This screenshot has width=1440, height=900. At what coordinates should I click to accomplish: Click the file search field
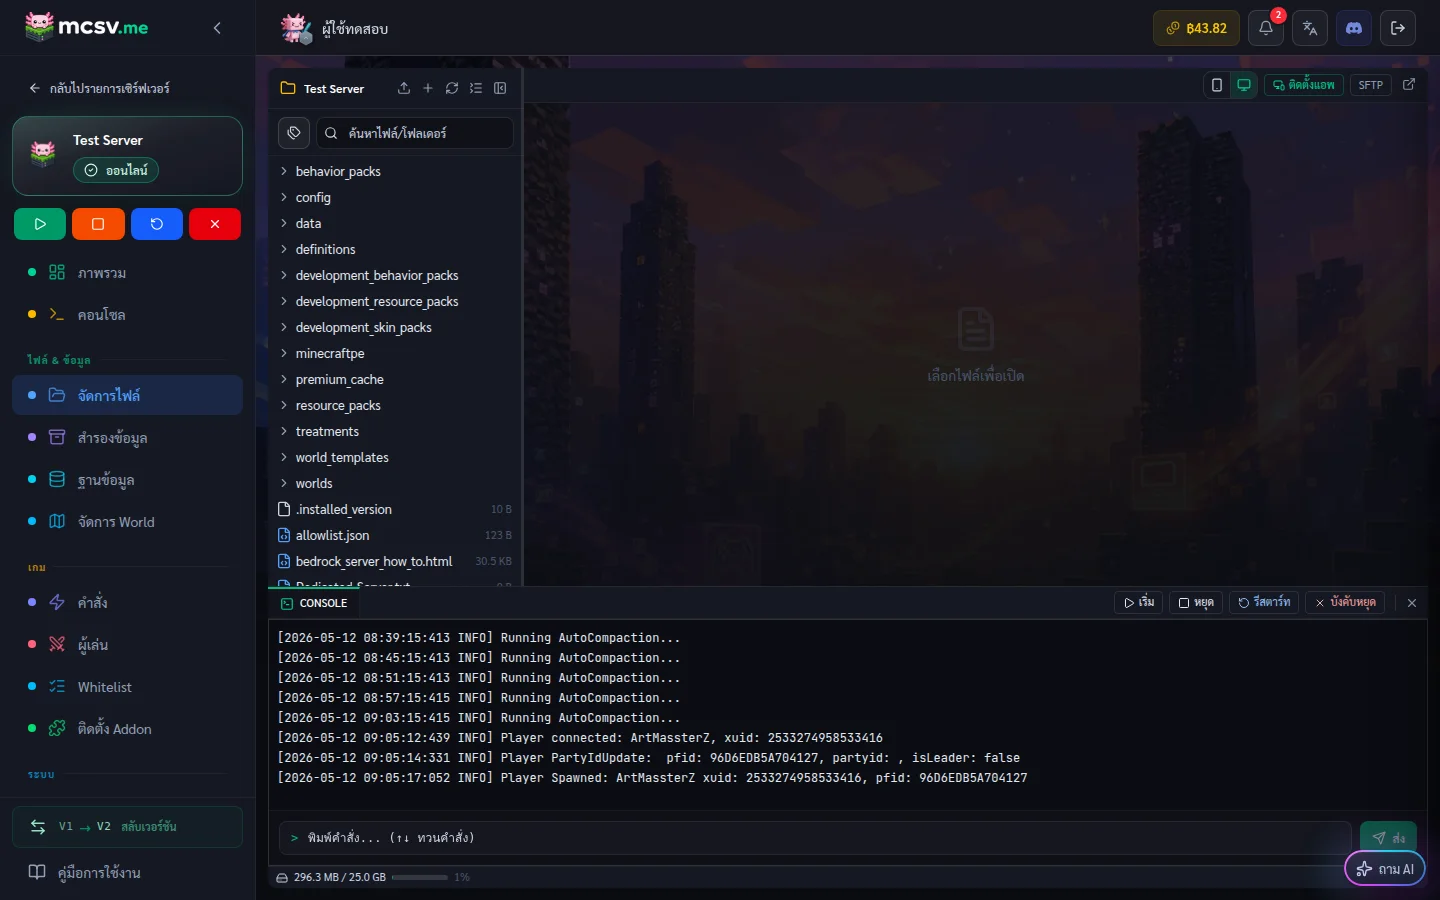click(415, 133)
